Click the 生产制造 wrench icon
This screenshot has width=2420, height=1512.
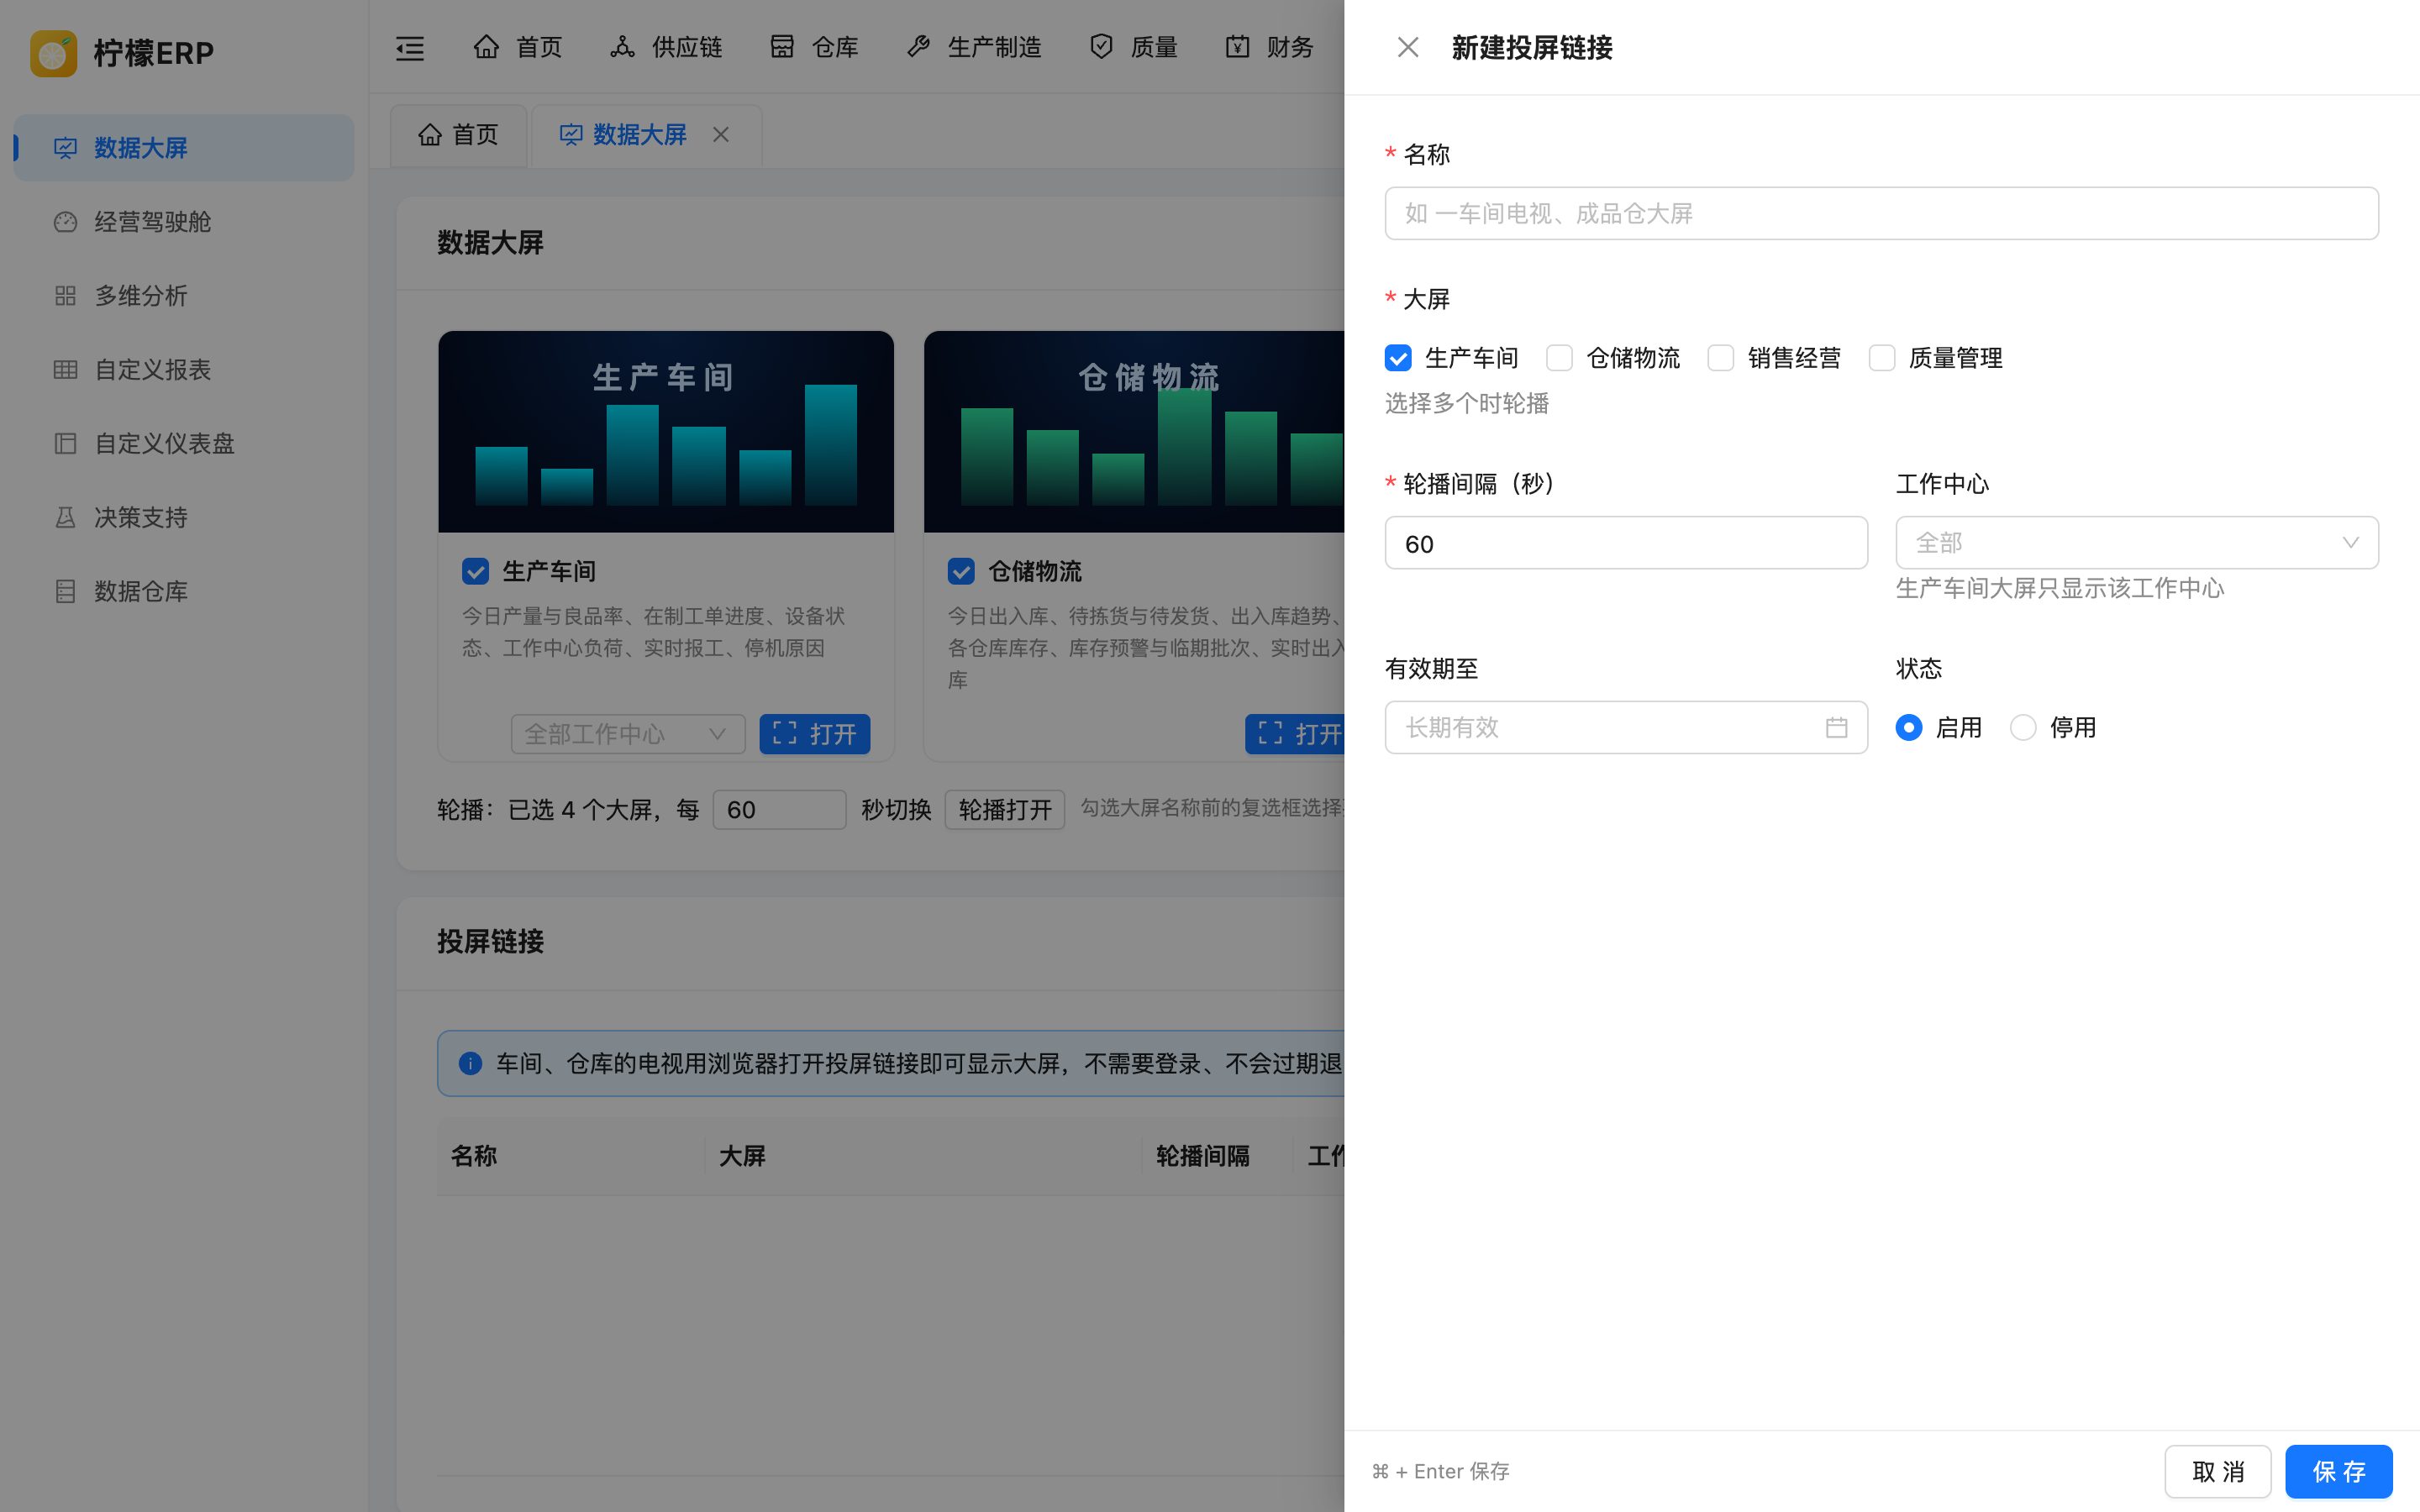pos(918,47)
